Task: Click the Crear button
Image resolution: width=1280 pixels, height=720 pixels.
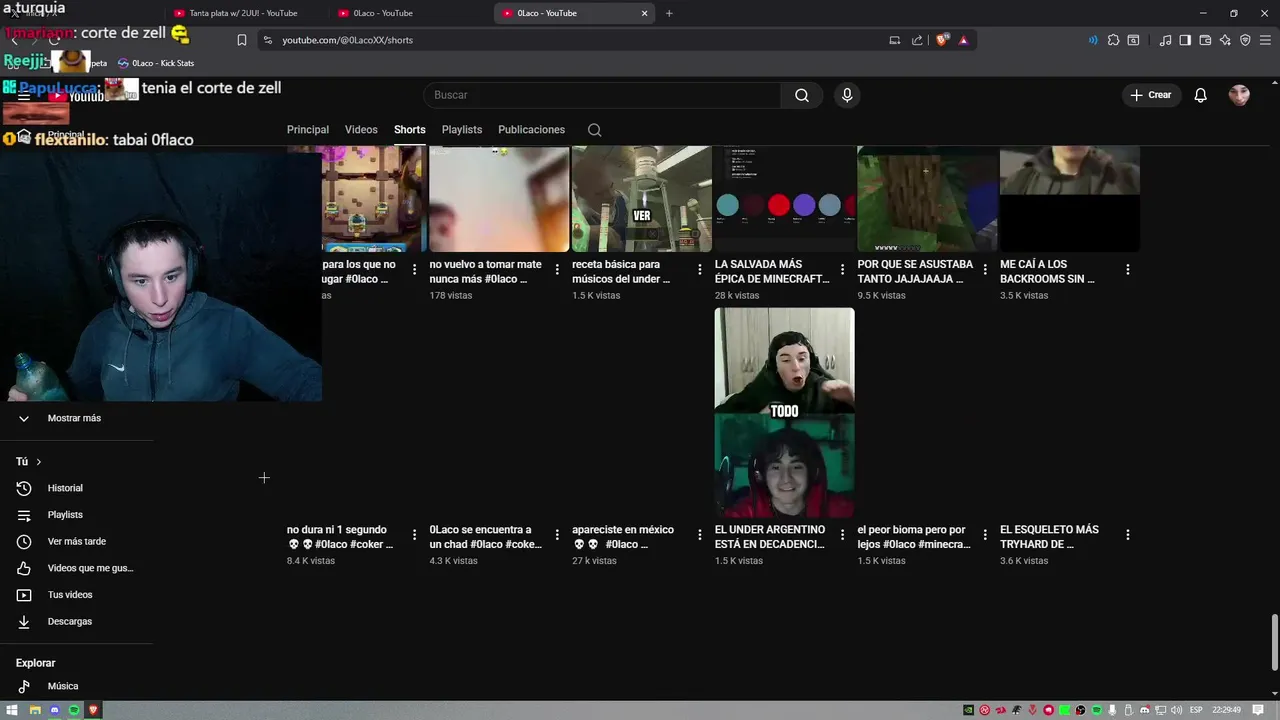Action: click(x=1151, y=95)
